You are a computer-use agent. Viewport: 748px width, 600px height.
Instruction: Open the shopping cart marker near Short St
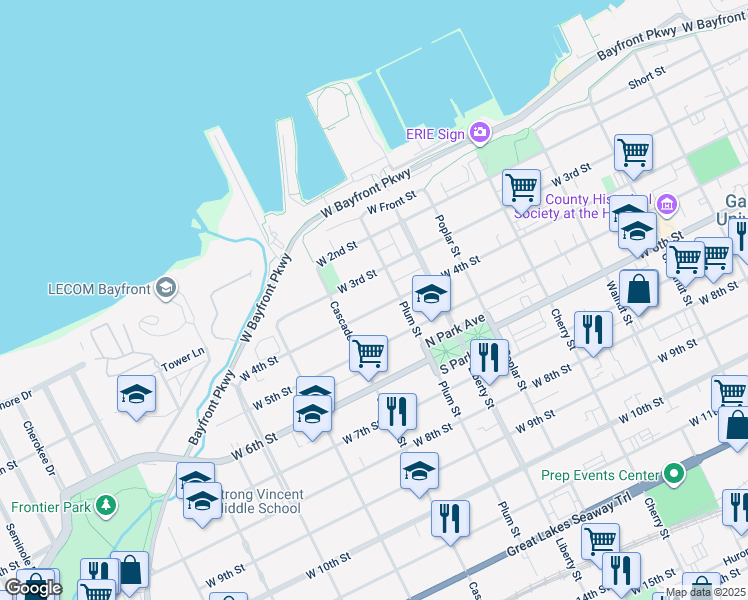click(x=633, y=152)
